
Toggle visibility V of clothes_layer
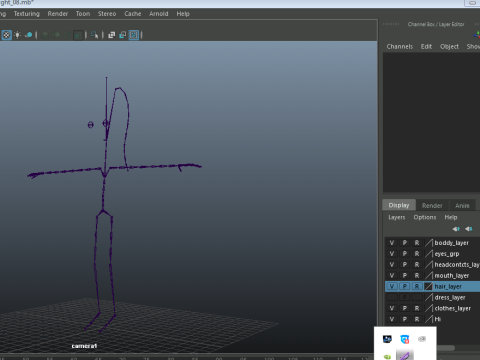[392, 308]
